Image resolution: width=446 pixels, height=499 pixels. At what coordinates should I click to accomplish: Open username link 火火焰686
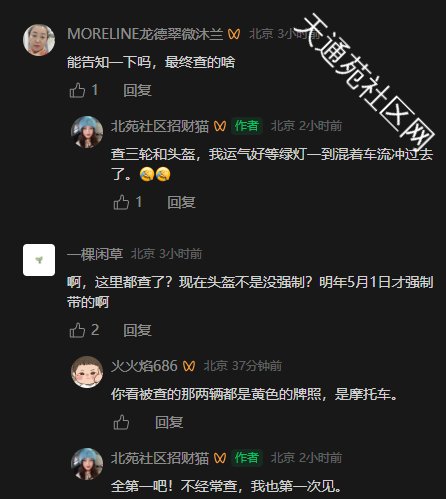click(x=144, y=366)
